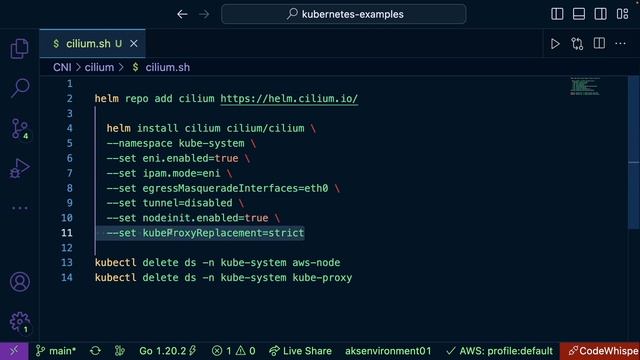The height and width of the screenshot is (360, 640).
Task: Synchronize changes in status bar
Action: click(x=96, y=351)
